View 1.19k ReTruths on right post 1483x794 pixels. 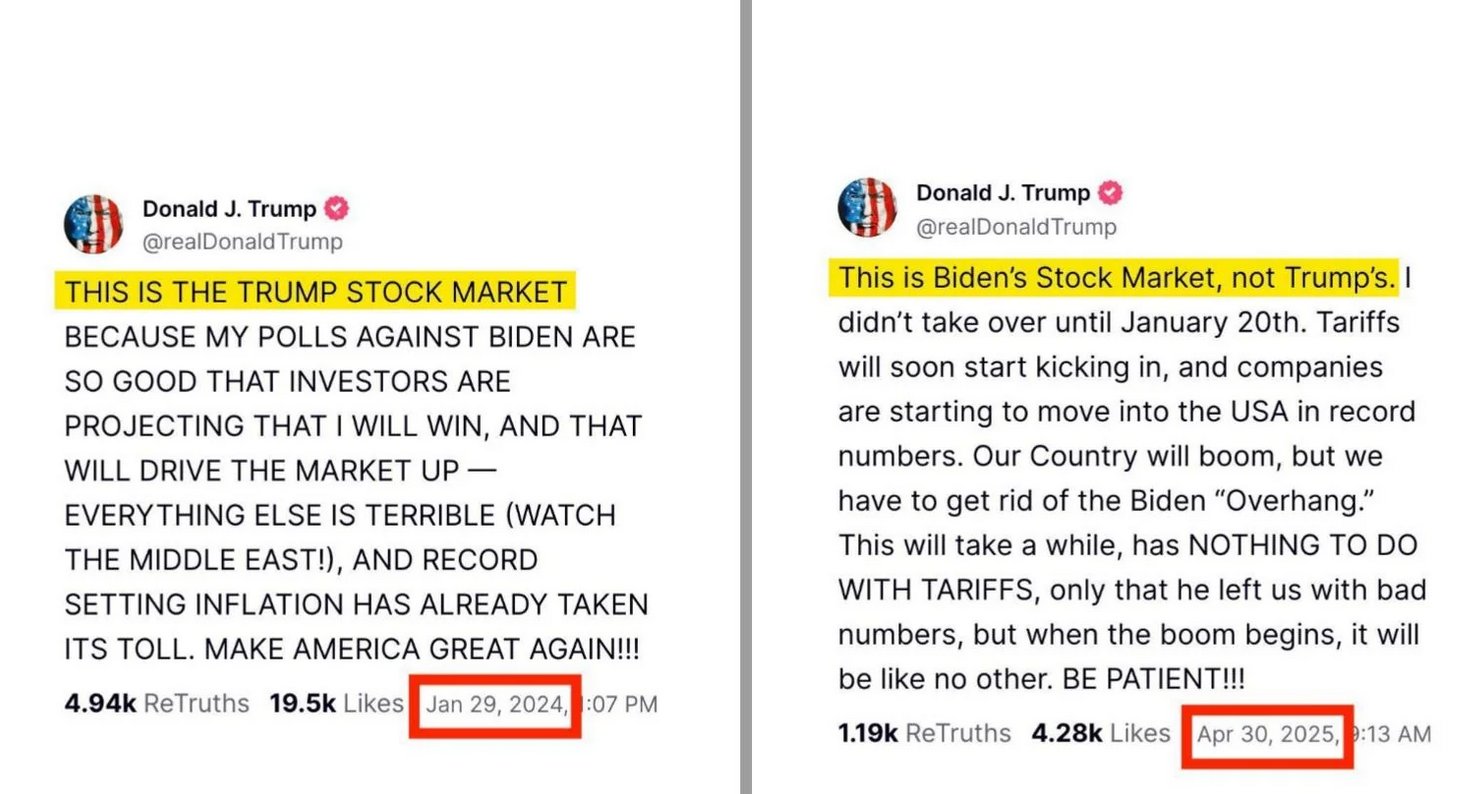tap(925, 733)
